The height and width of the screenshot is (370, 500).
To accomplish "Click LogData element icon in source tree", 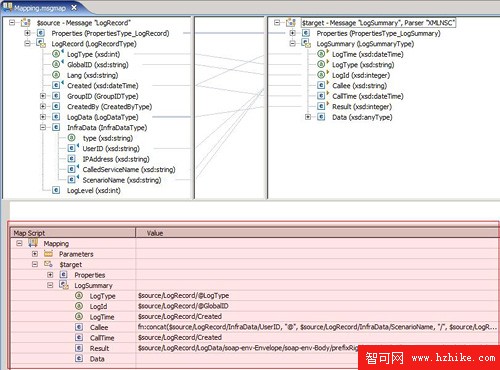I will pos(56,117).
